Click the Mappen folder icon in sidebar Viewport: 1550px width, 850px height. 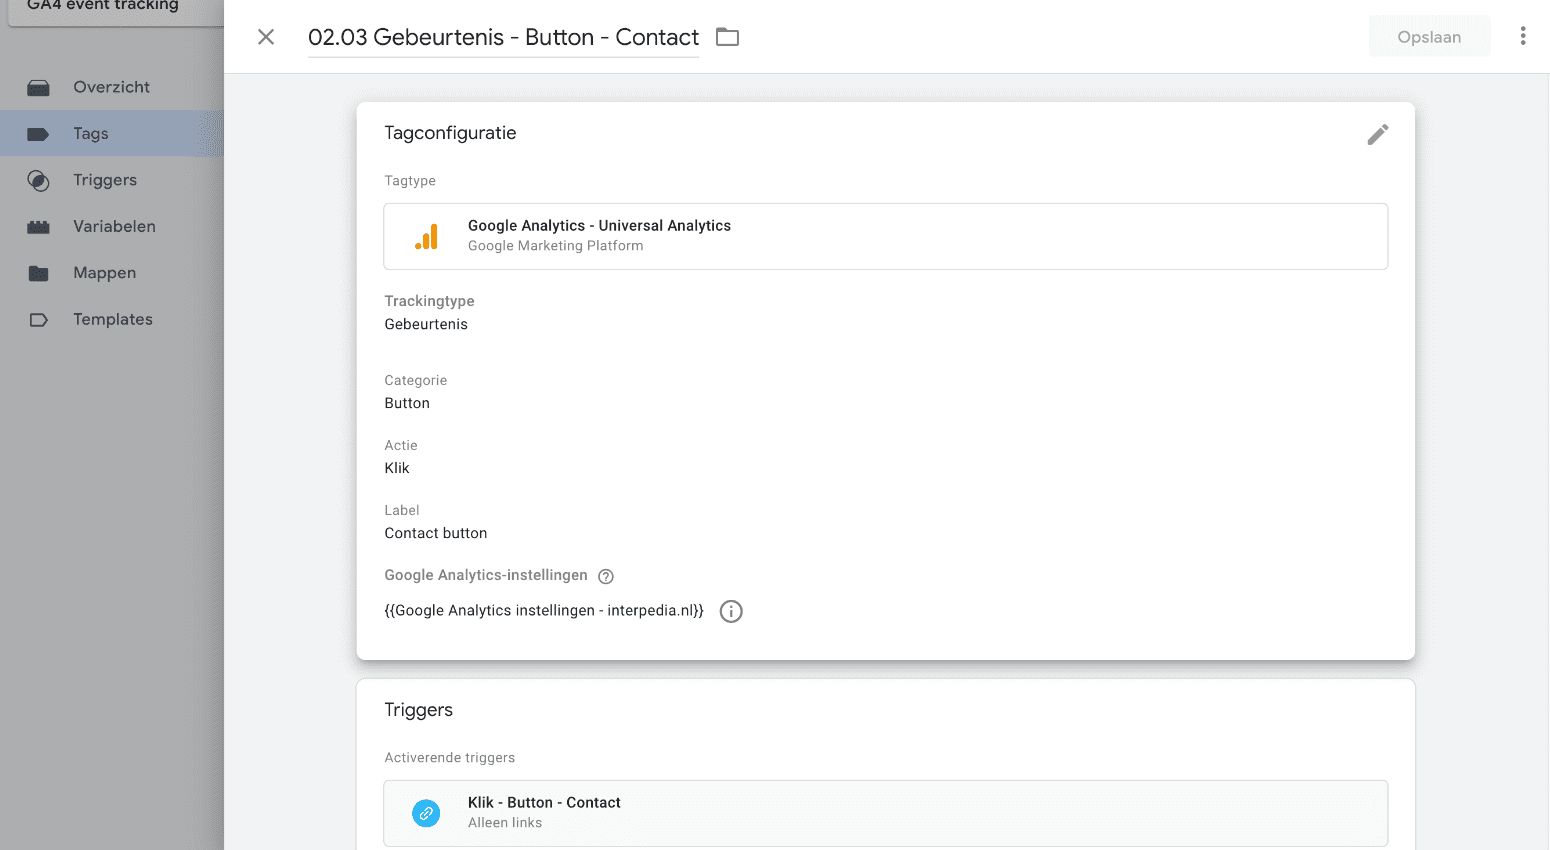[38, 273]
